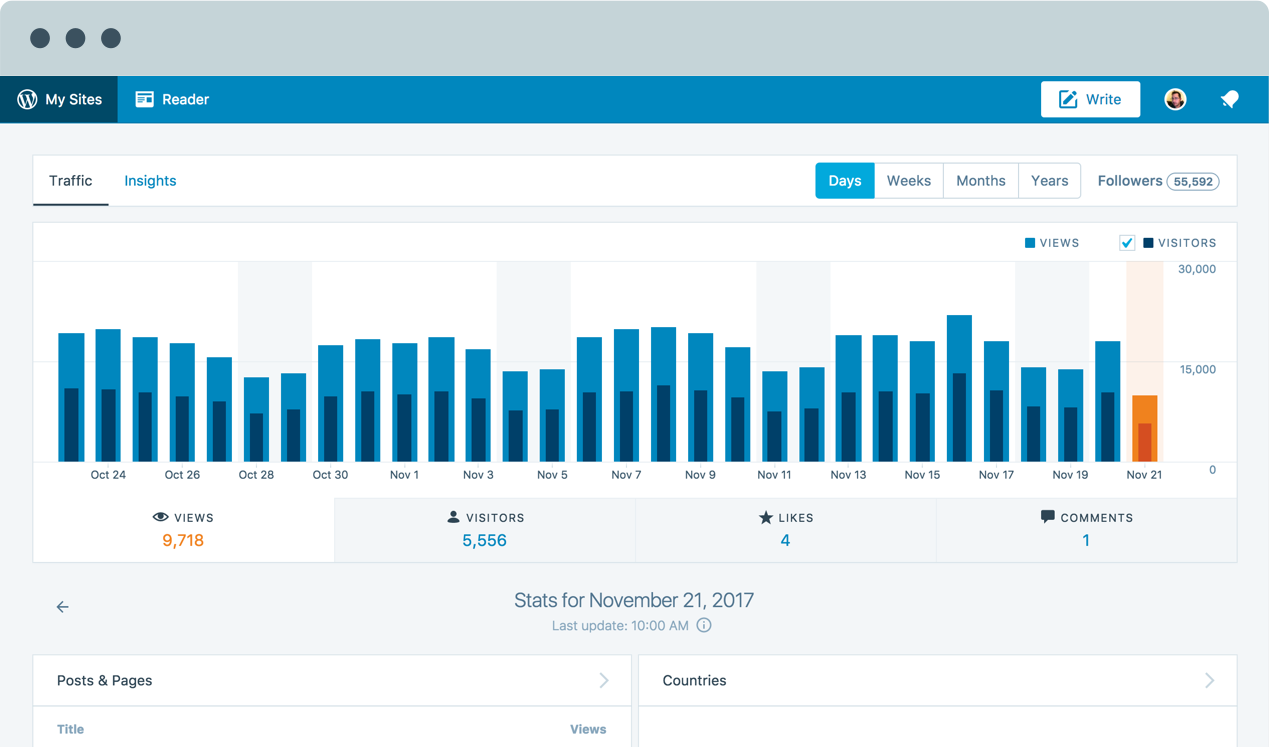1269x747 pixels.
Task: Switch to the Insights tab
Action: 150,181
